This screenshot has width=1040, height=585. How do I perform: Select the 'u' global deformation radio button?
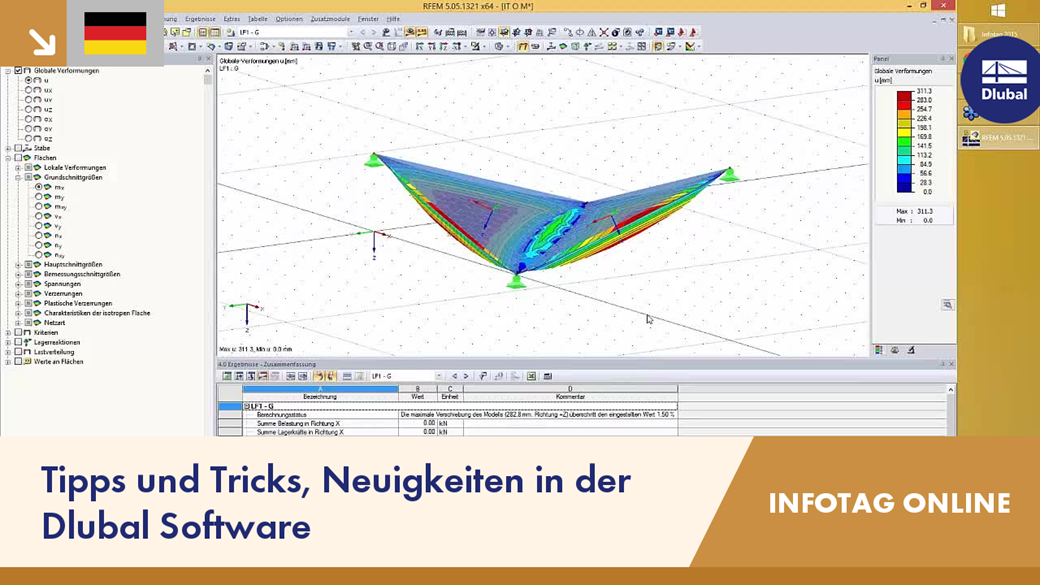(x=29, y=80)
